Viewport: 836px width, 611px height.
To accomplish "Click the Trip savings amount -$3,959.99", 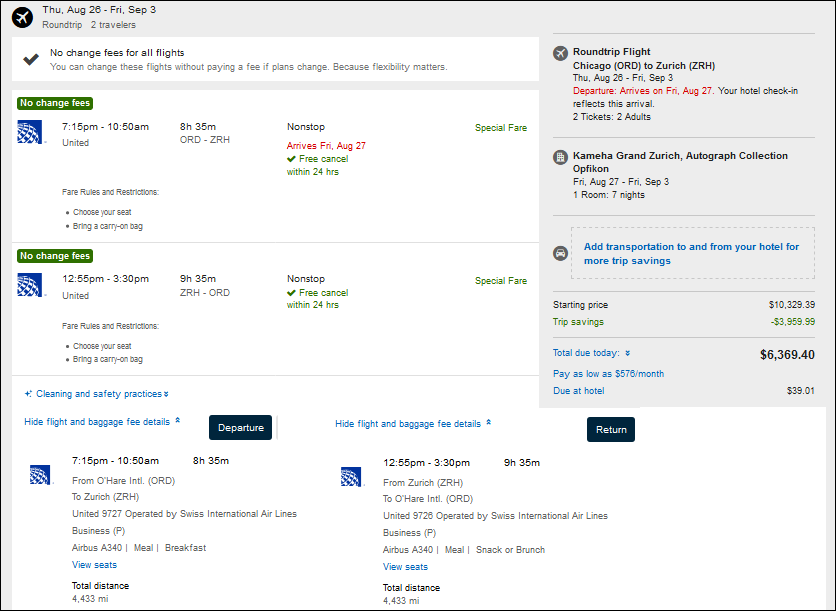I will pyautogui.click(x=793, y=322).
